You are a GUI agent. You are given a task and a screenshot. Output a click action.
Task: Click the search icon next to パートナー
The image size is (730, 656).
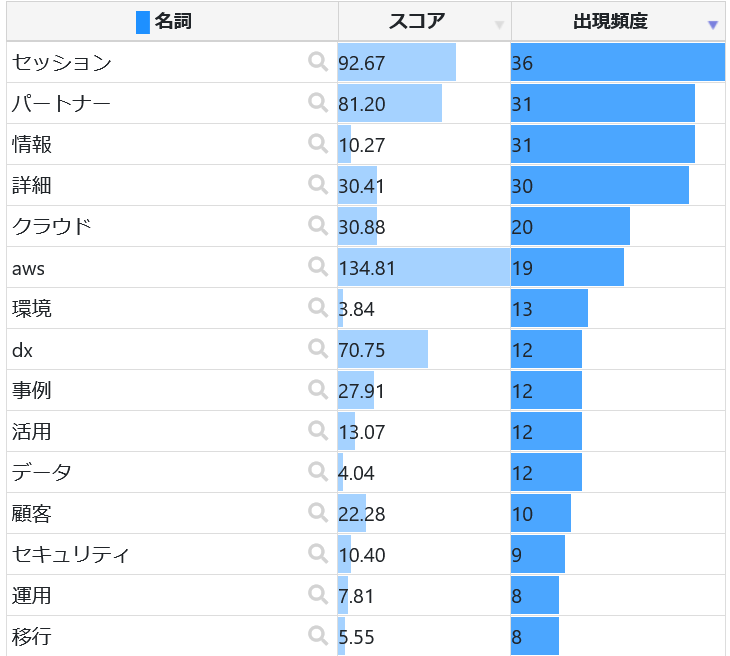(318, 103)
